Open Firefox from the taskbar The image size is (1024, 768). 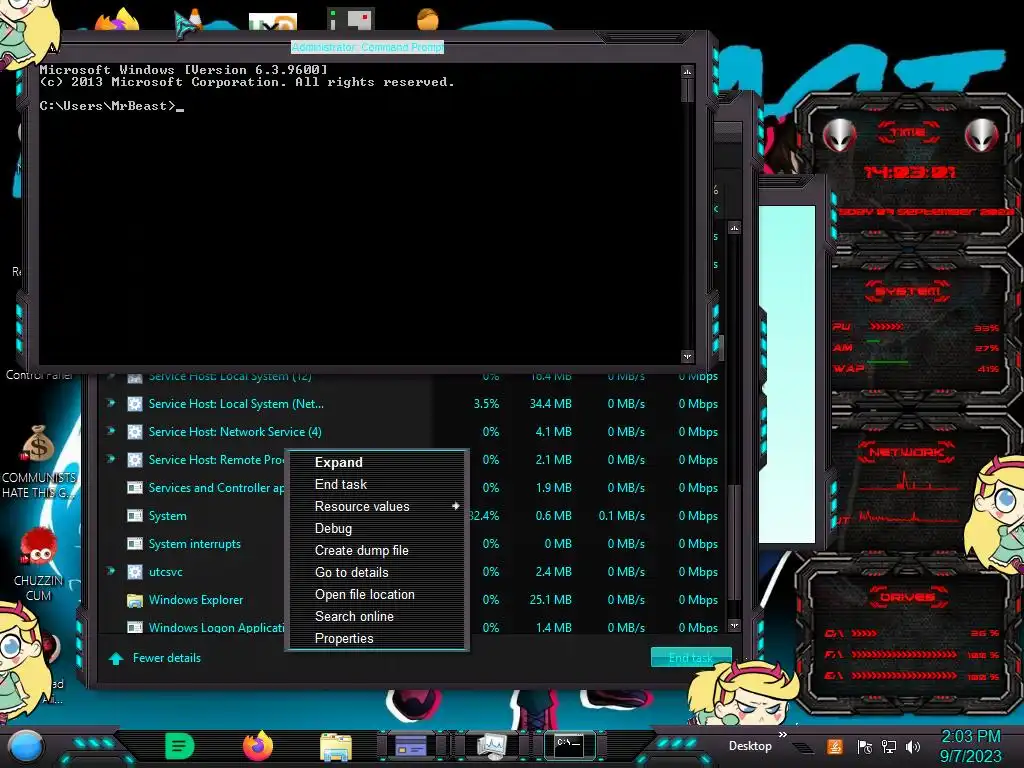pyautogui.click(x=258, y=746)
